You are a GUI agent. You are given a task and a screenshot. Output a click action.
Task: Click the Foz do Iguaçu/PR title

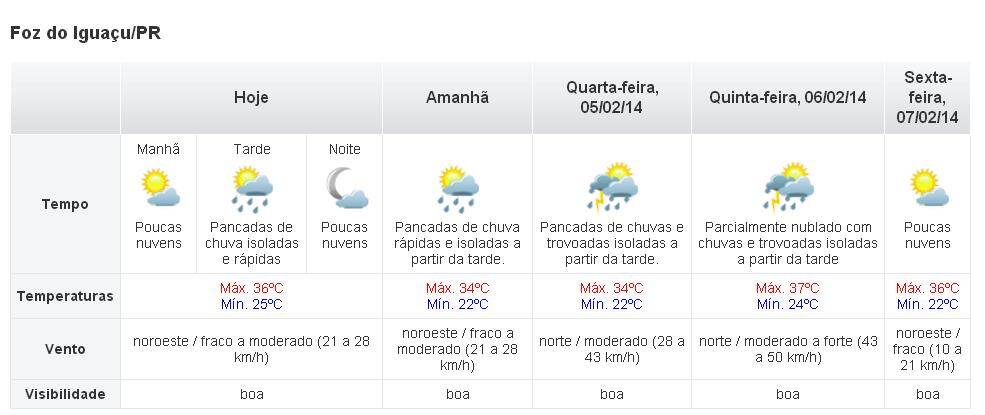[85, 33]
